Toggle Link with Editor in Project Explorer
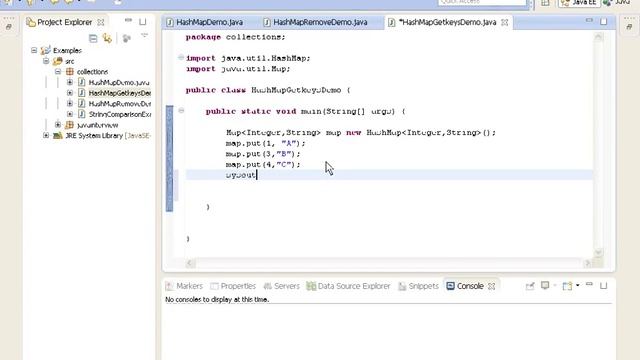 click(107, 38)
